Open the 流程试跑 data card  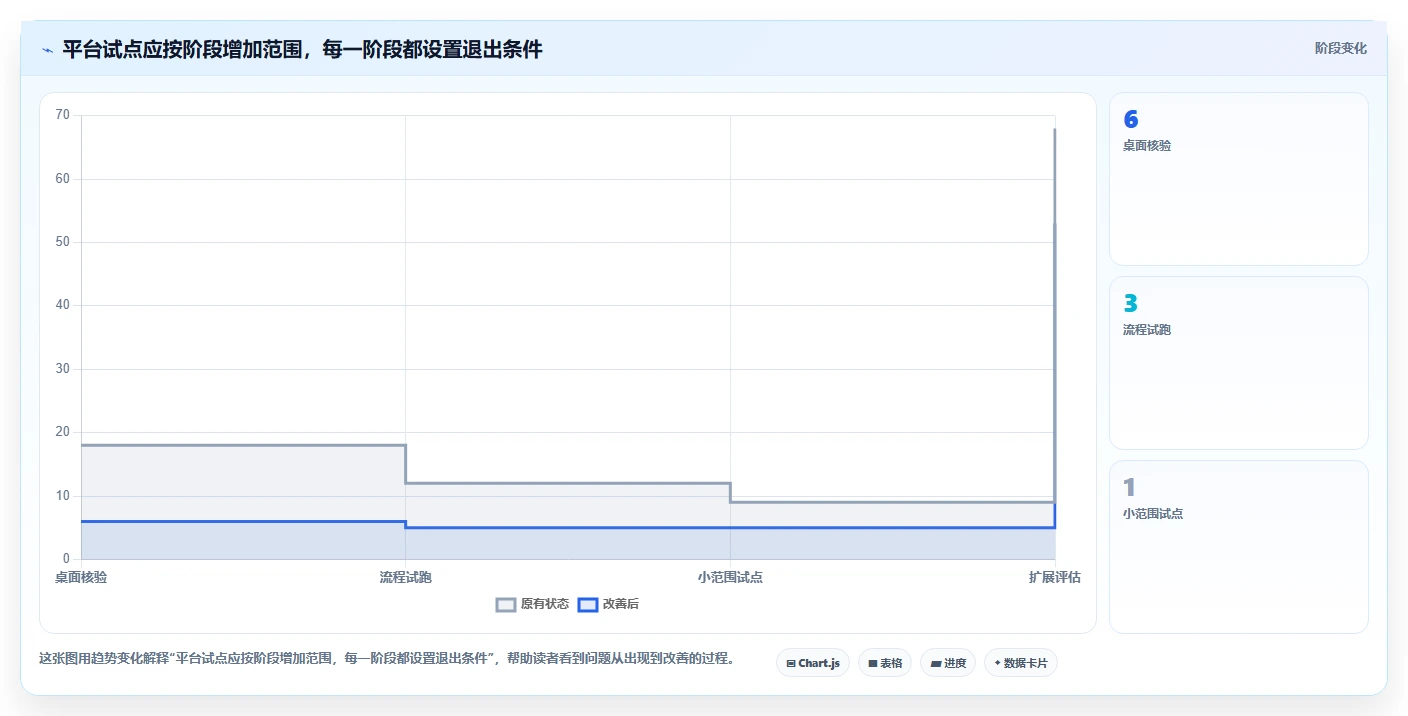1239,363
